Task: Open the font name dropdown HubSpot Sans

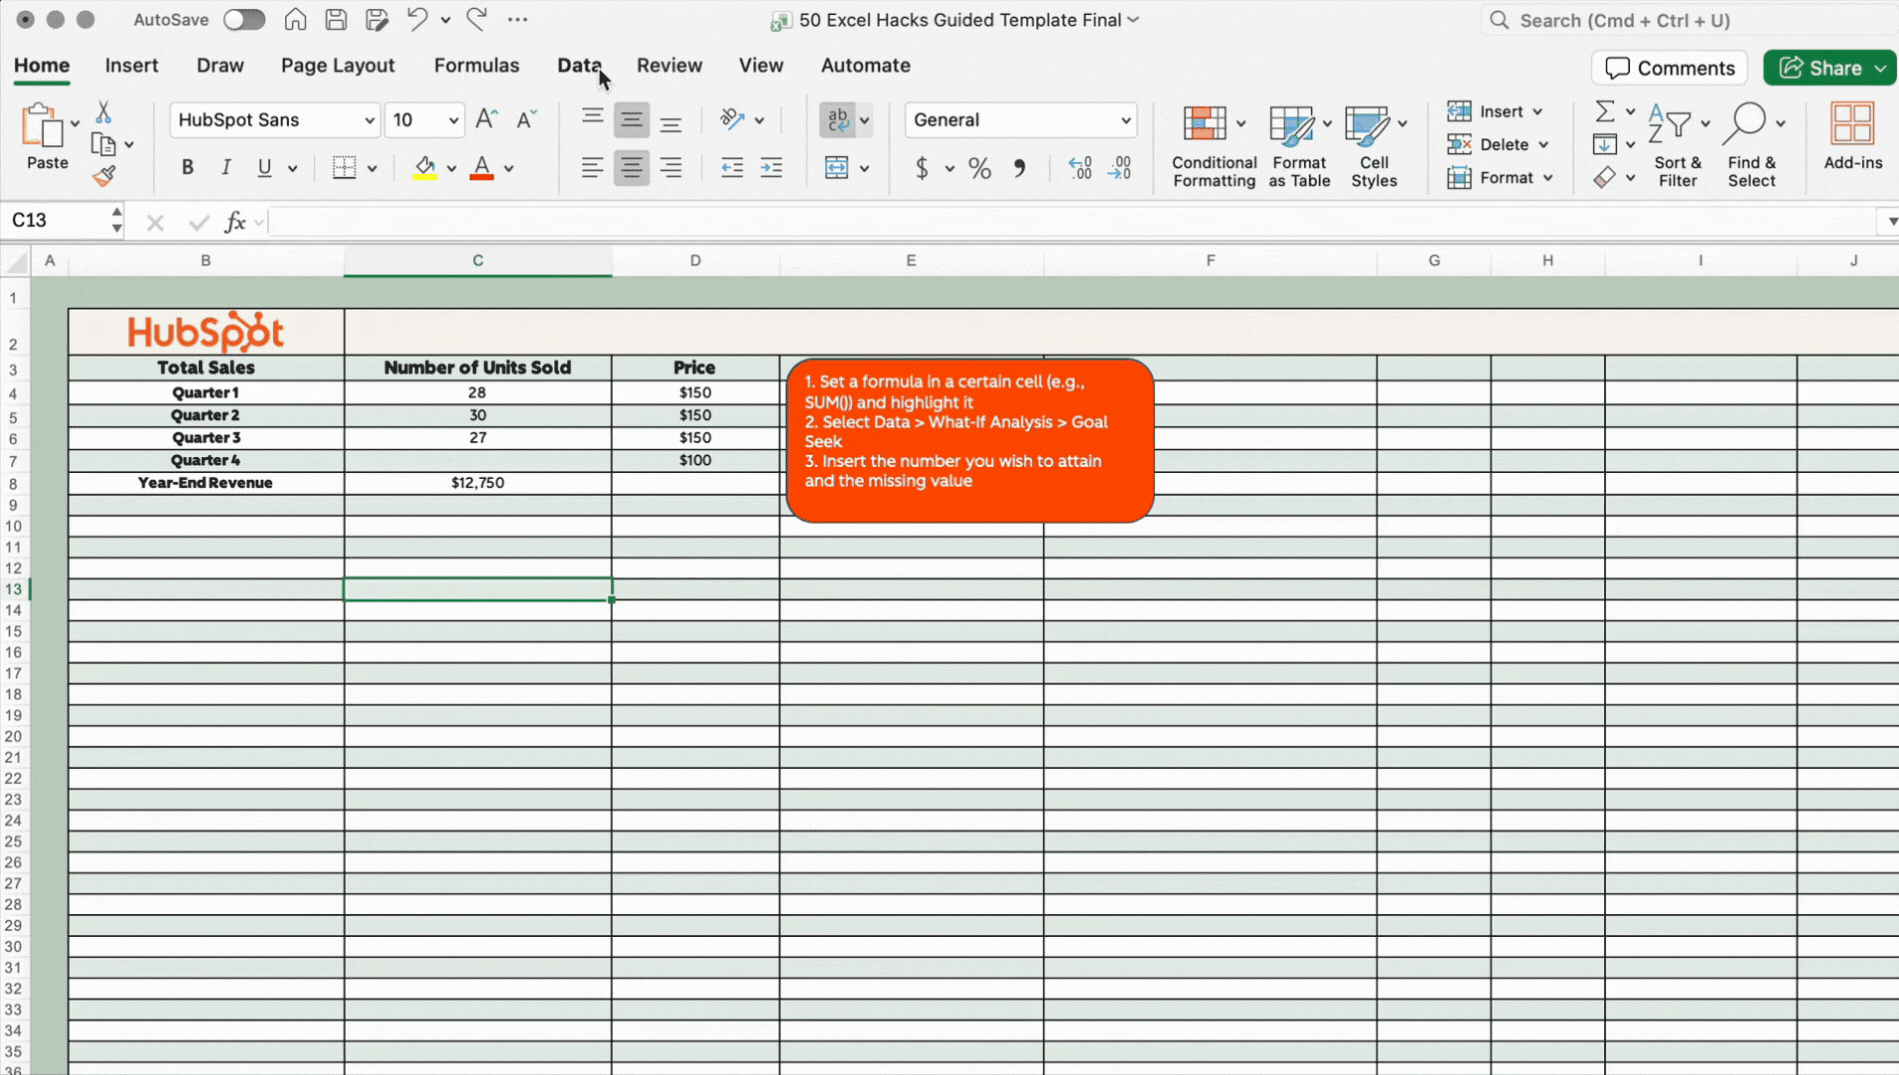Action: (x=275, y=120)
